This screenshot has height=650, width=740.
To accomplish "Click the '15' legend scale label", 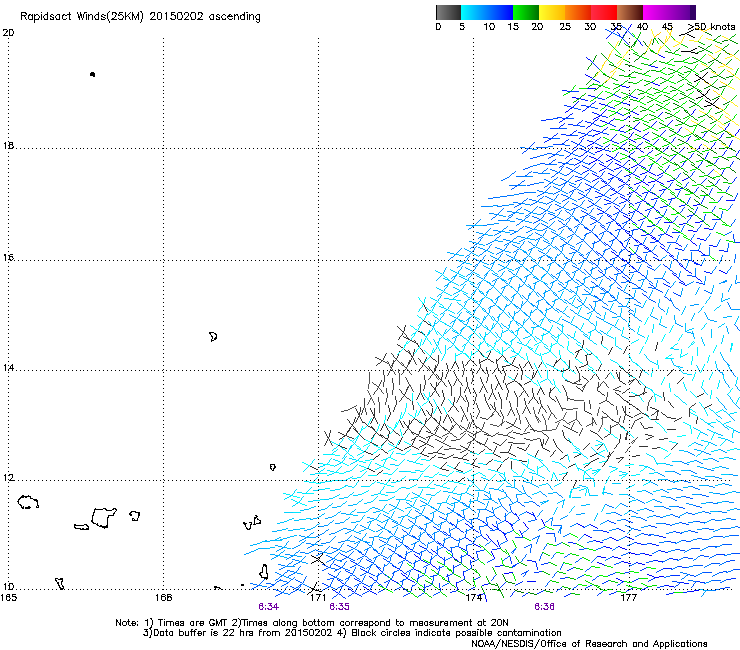I will point(513,27).
